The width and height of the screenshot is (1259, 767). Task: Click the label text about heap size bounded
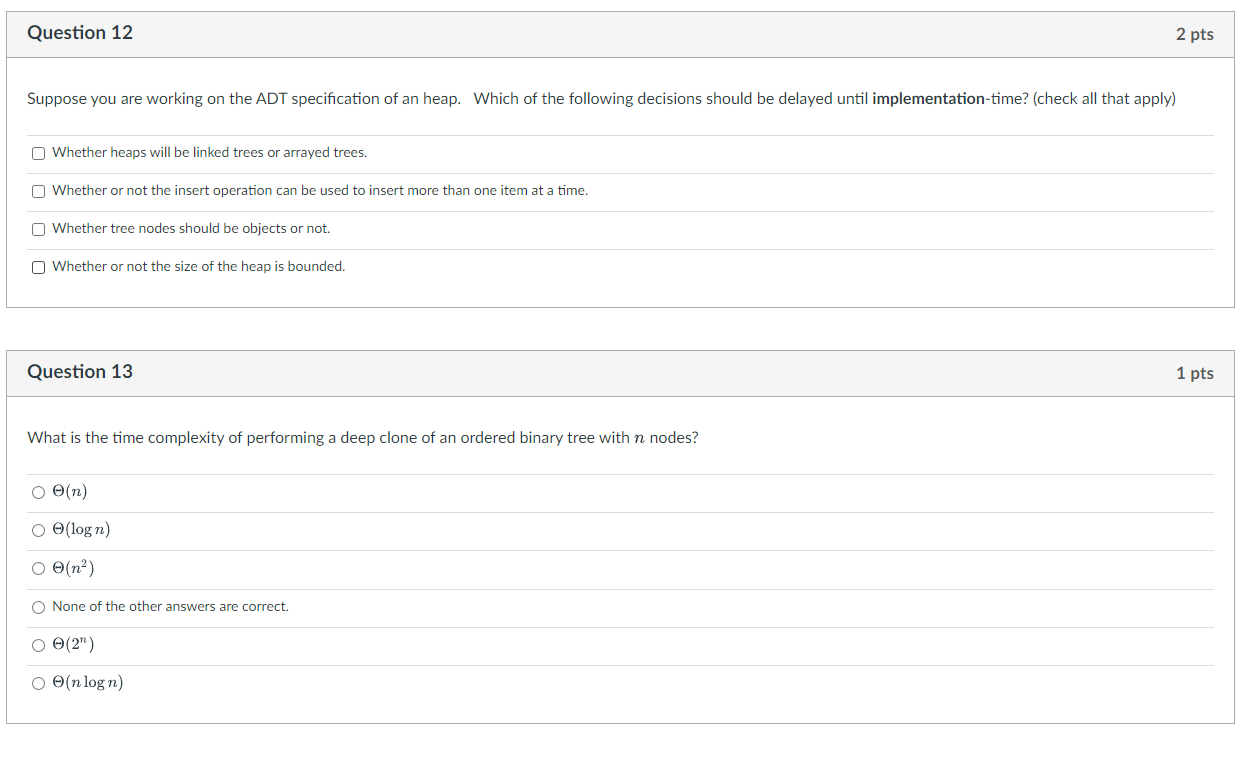(198, 267)
